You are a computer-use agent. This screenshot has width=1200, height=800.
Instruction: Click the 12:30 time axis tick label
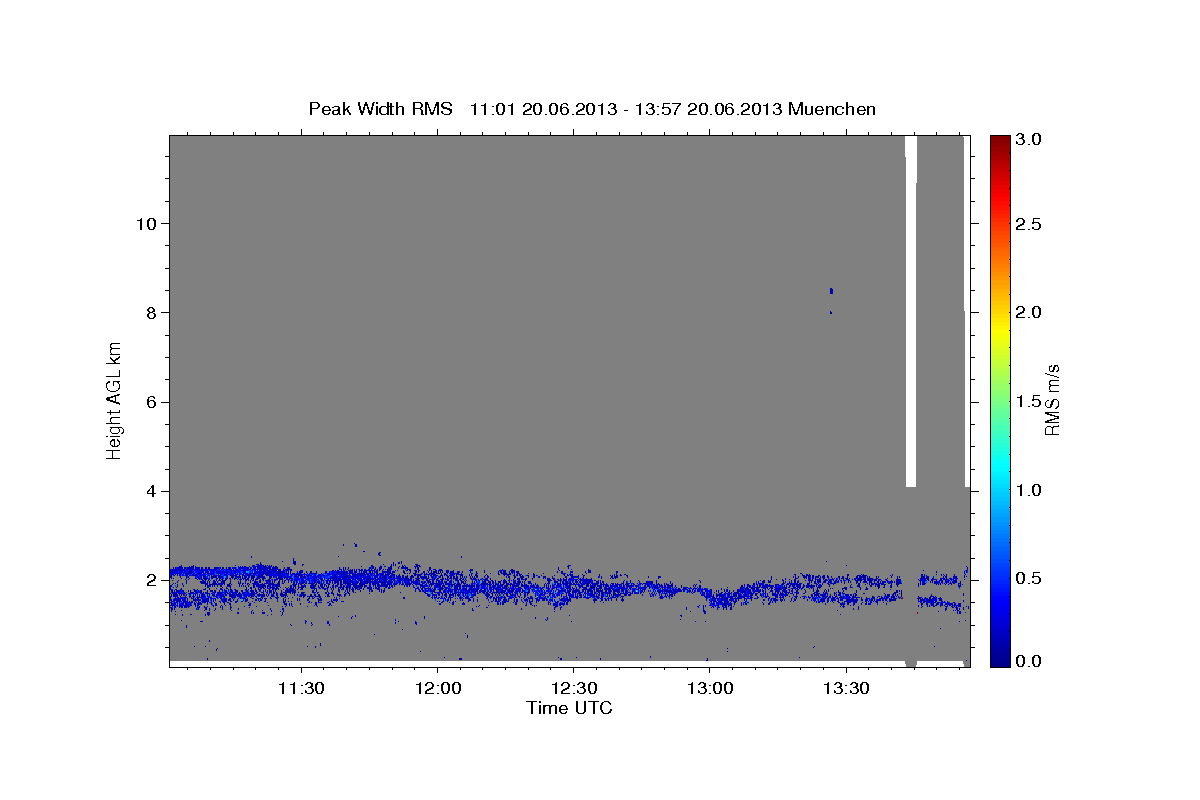click(574, 689)
